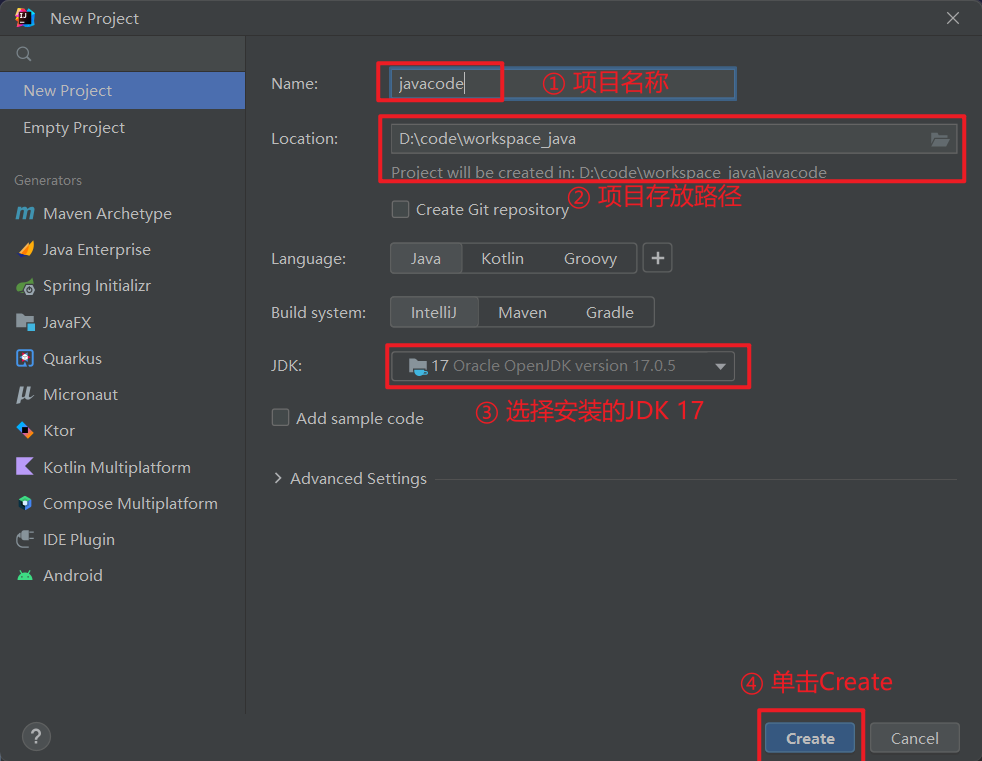Open the Spring Initializr generator
The width and height of the screenshot is (982, 761).
(x=123, y=286)
